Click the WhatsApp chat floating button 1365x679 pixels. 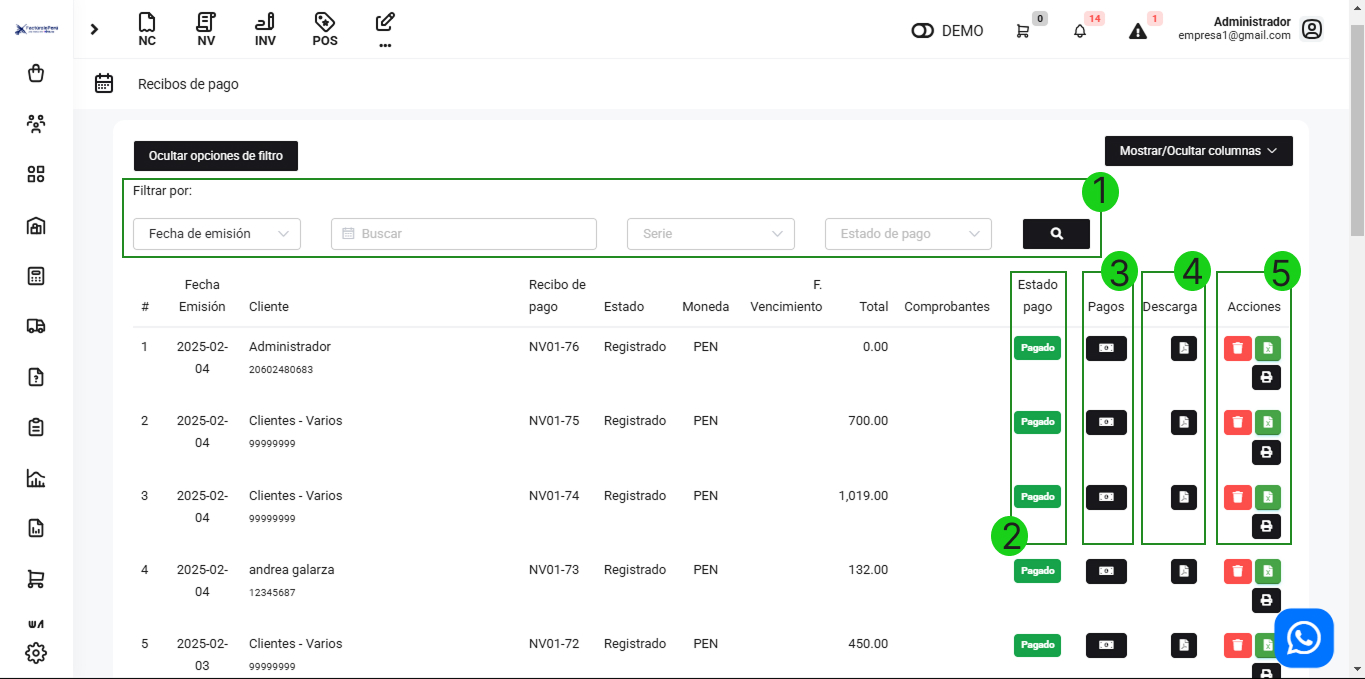click(x=1303, y=637)
